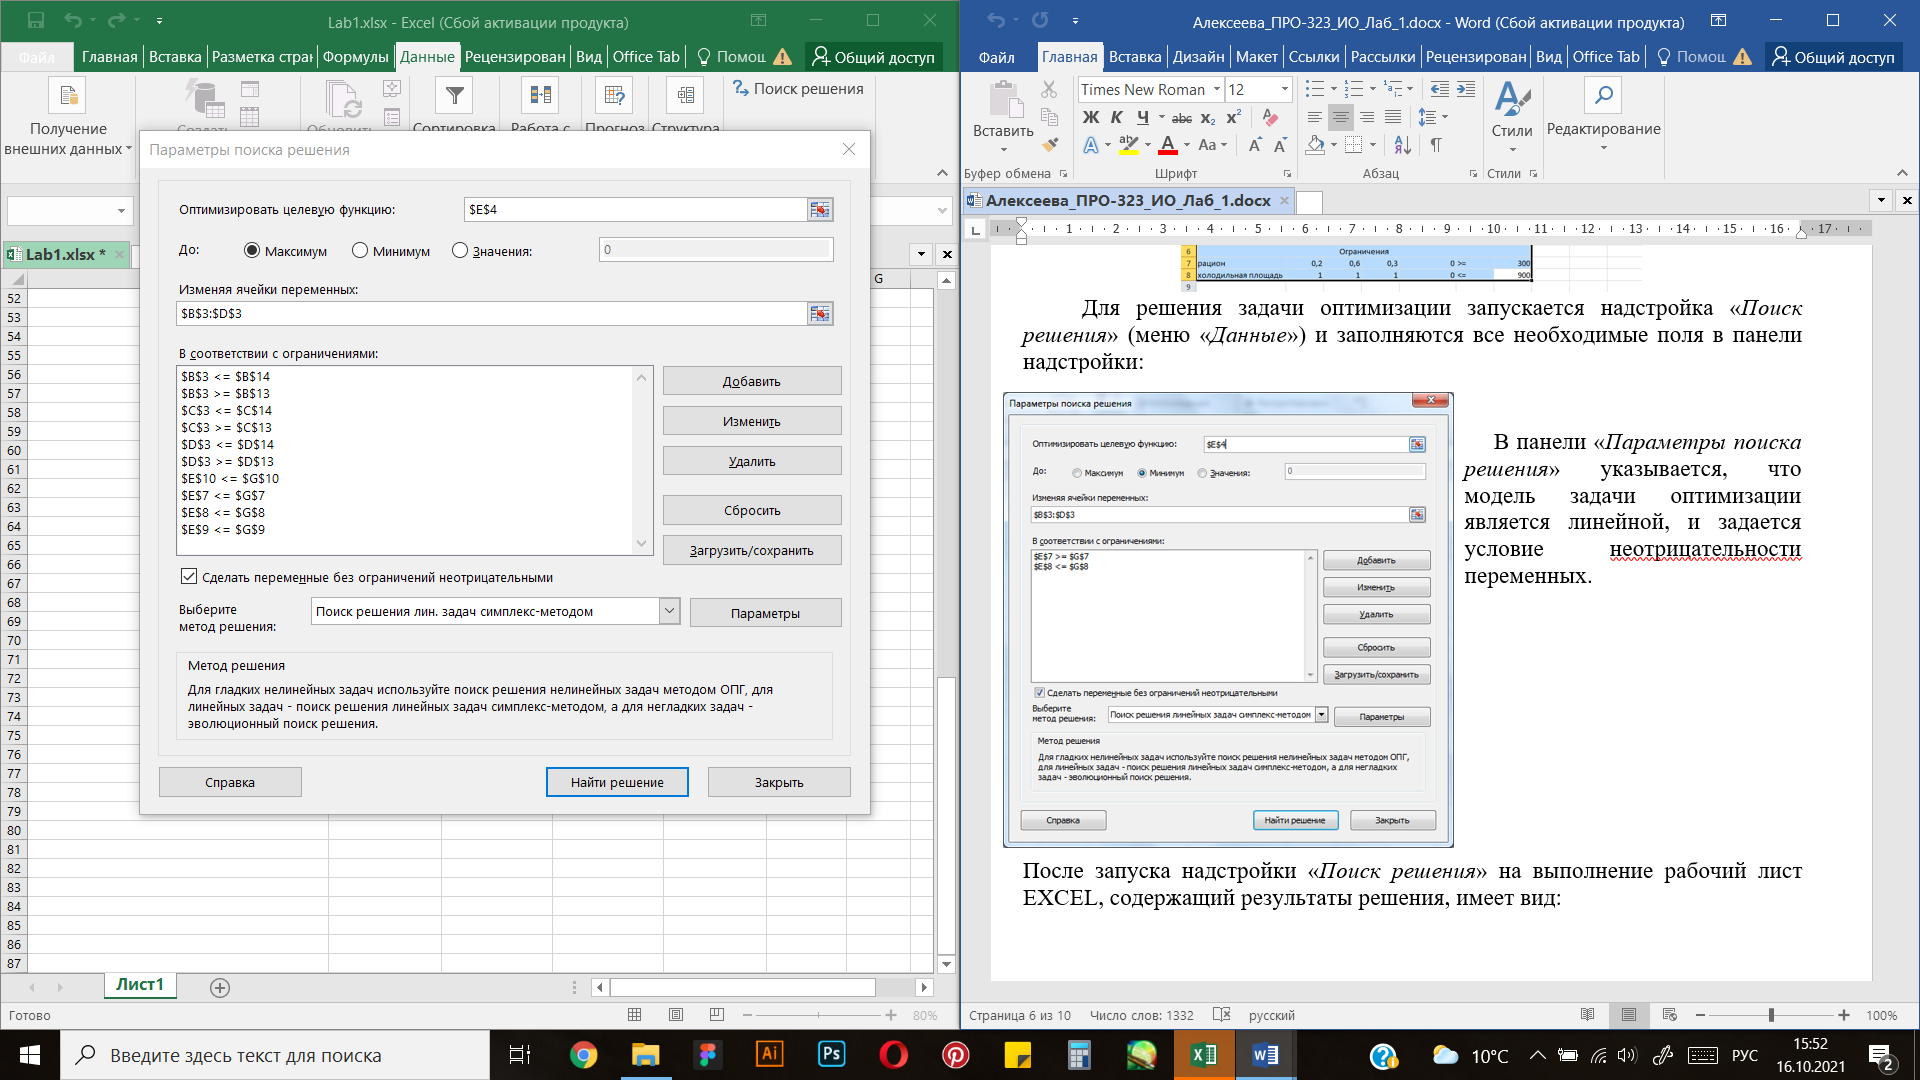1920x1080 pixels.
Task: Apply subscript formatting in Word
Action: tap(1208, 117)
